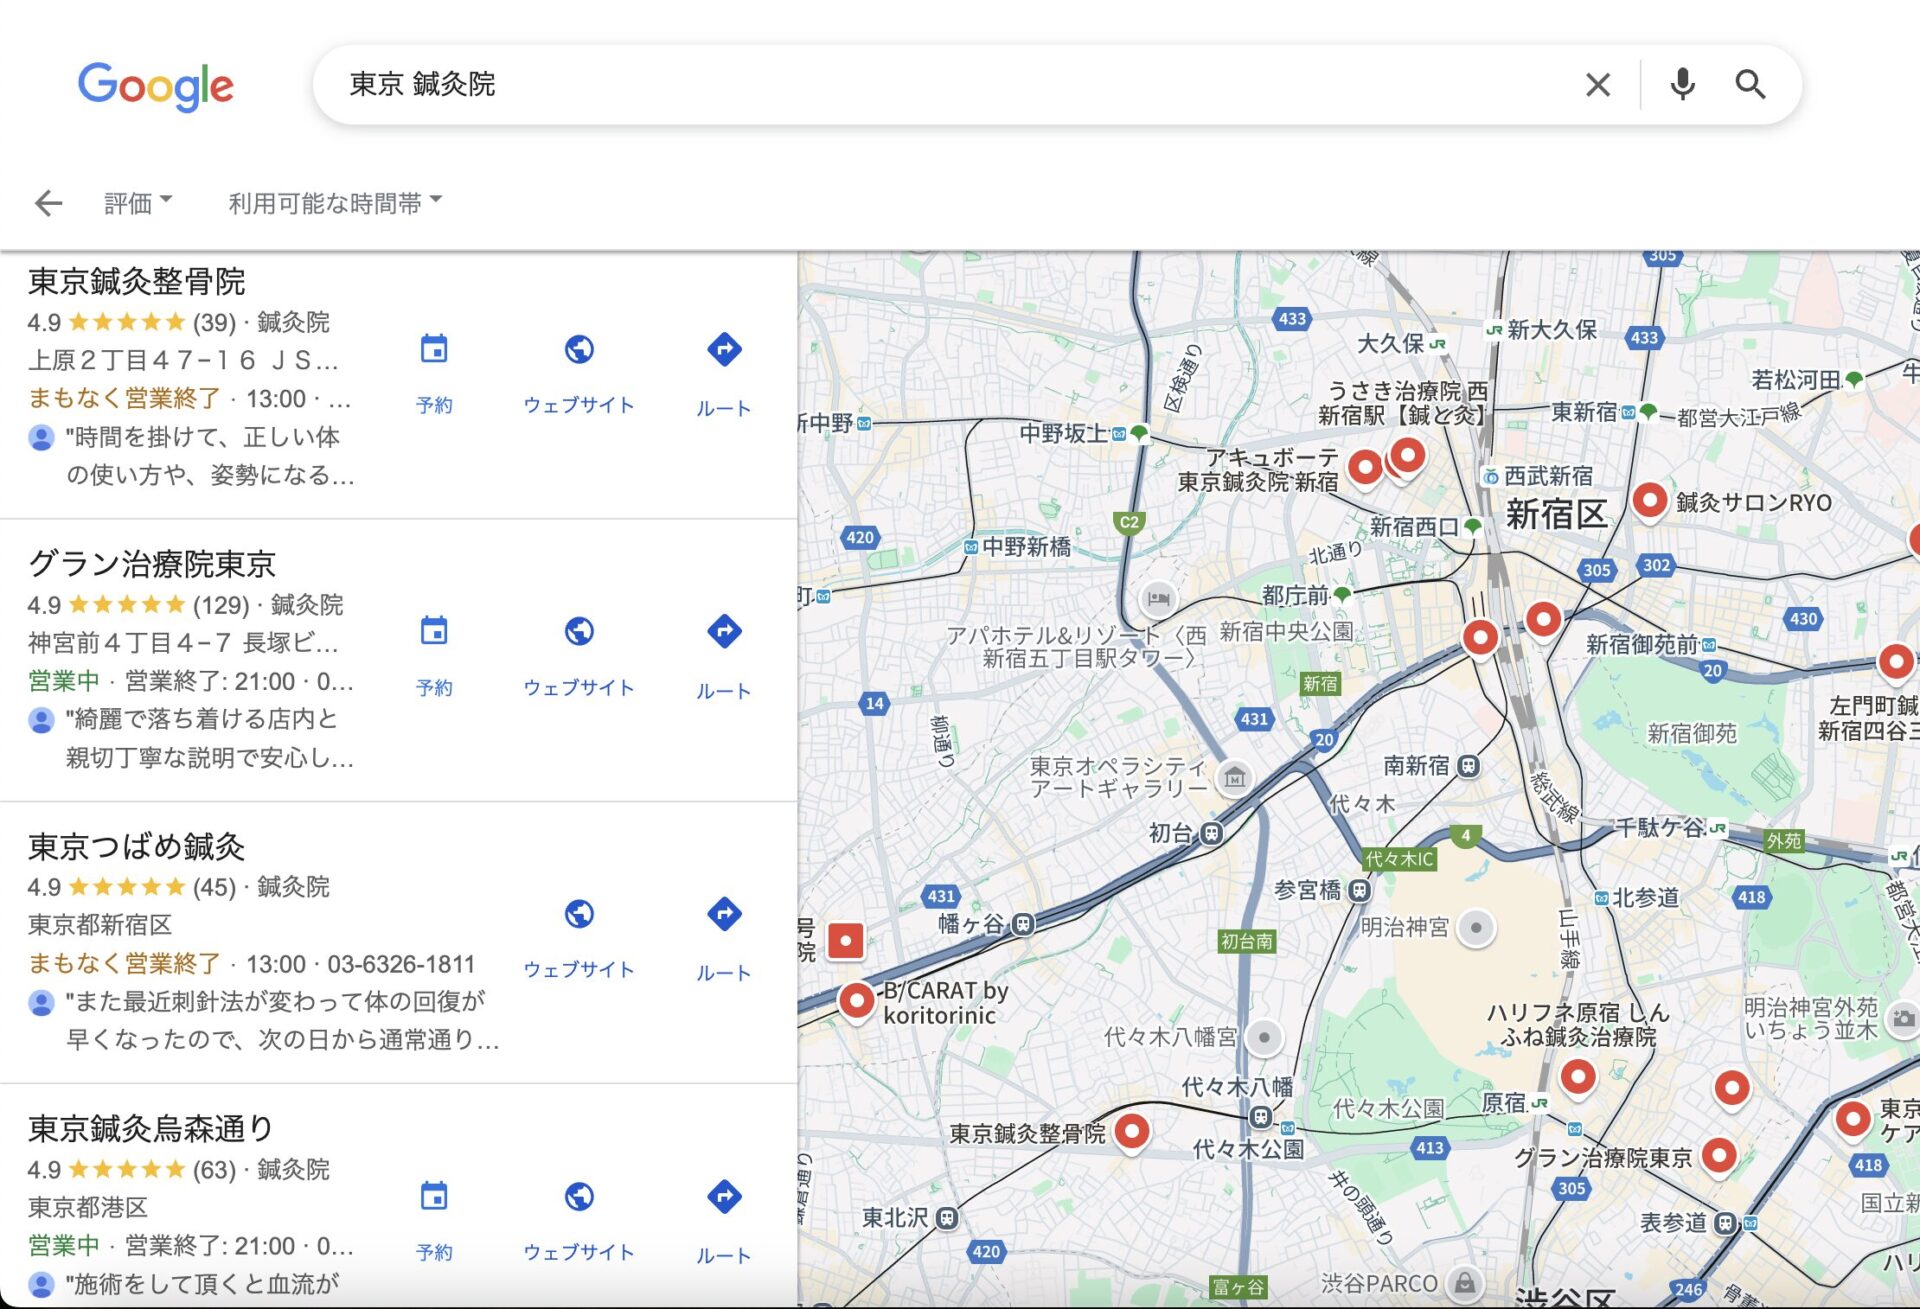Screen dimensions: 1920x1309
Task: Open the ウェブサイト globe icon for 東京つばめ鍼灸
Action: tap(579, 914)
